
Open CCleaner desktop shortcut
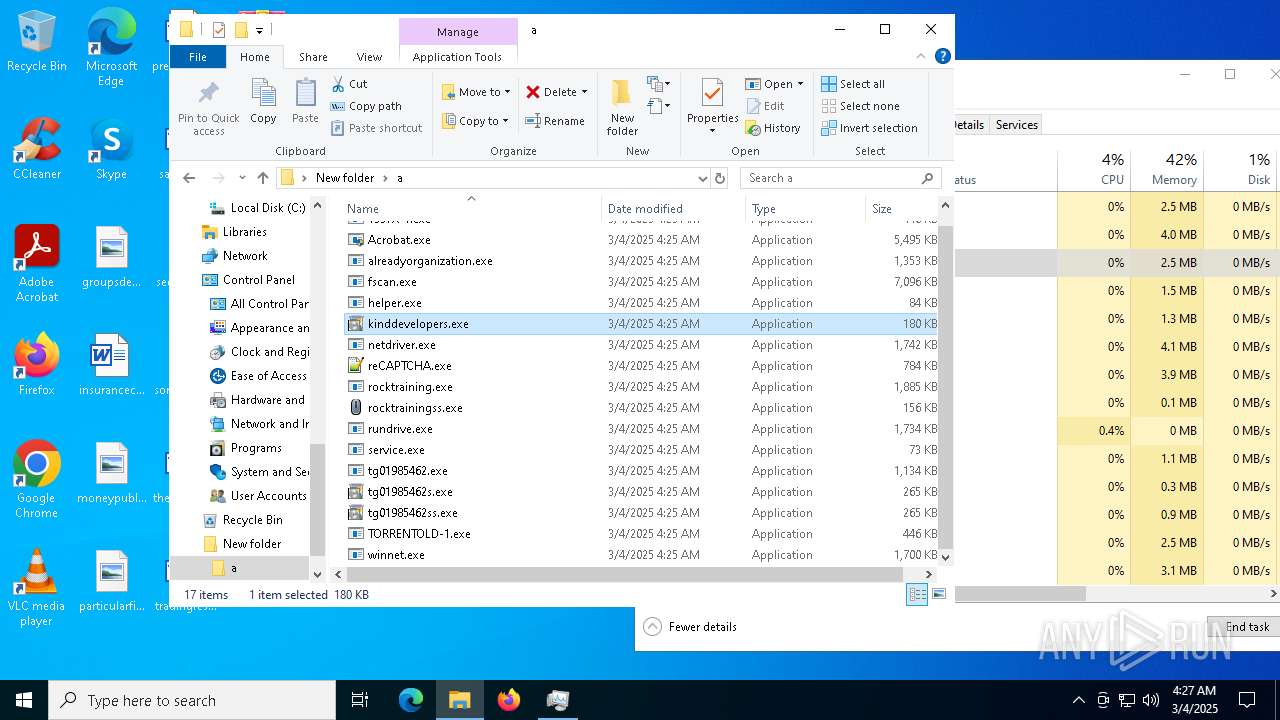coord(37,149)
